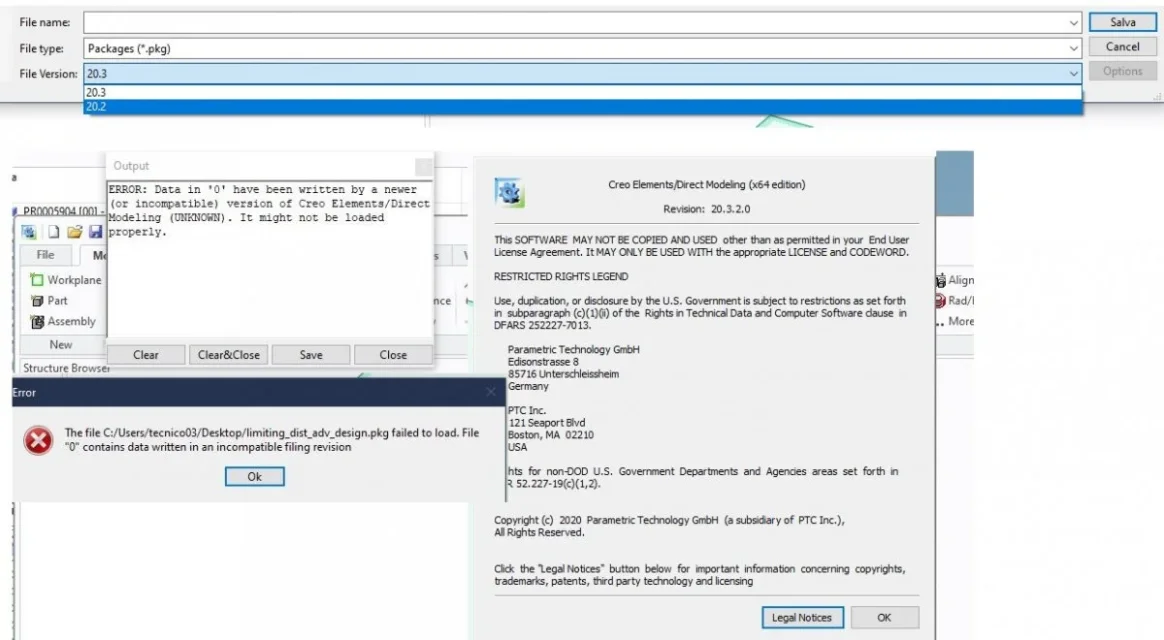Click the red error icon in Error dialog
The height and width of the screenshot is (640, 1164).
38,440
